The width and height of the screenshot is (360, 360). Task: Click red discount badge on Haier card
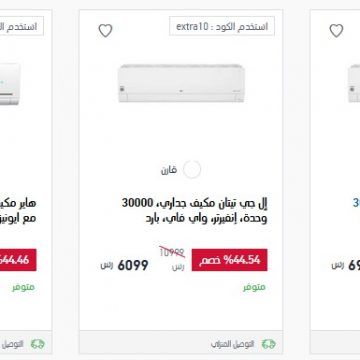[18, 260]
